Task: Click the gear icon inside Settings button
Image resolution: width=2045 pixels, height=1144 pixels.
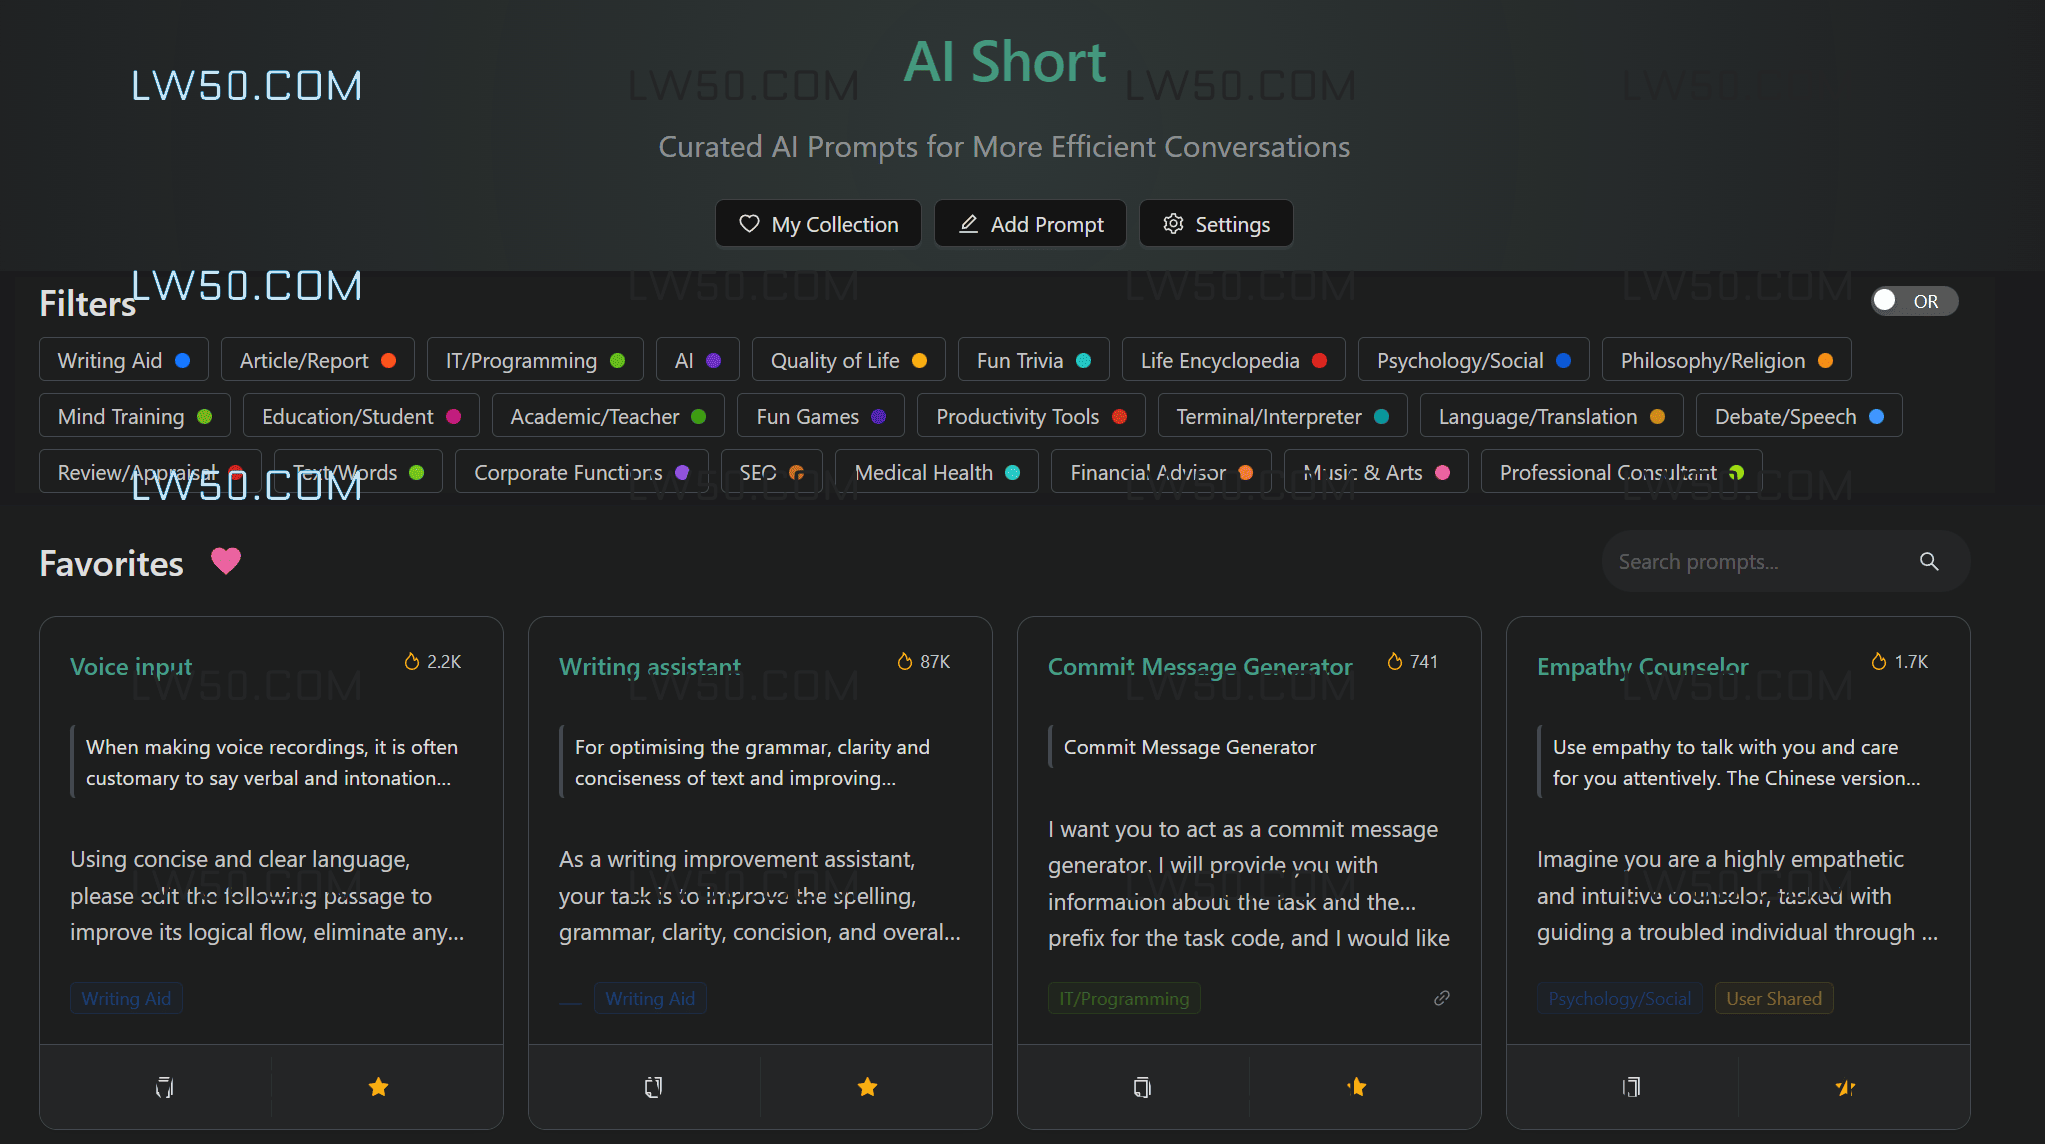Action: (1173, 223)
